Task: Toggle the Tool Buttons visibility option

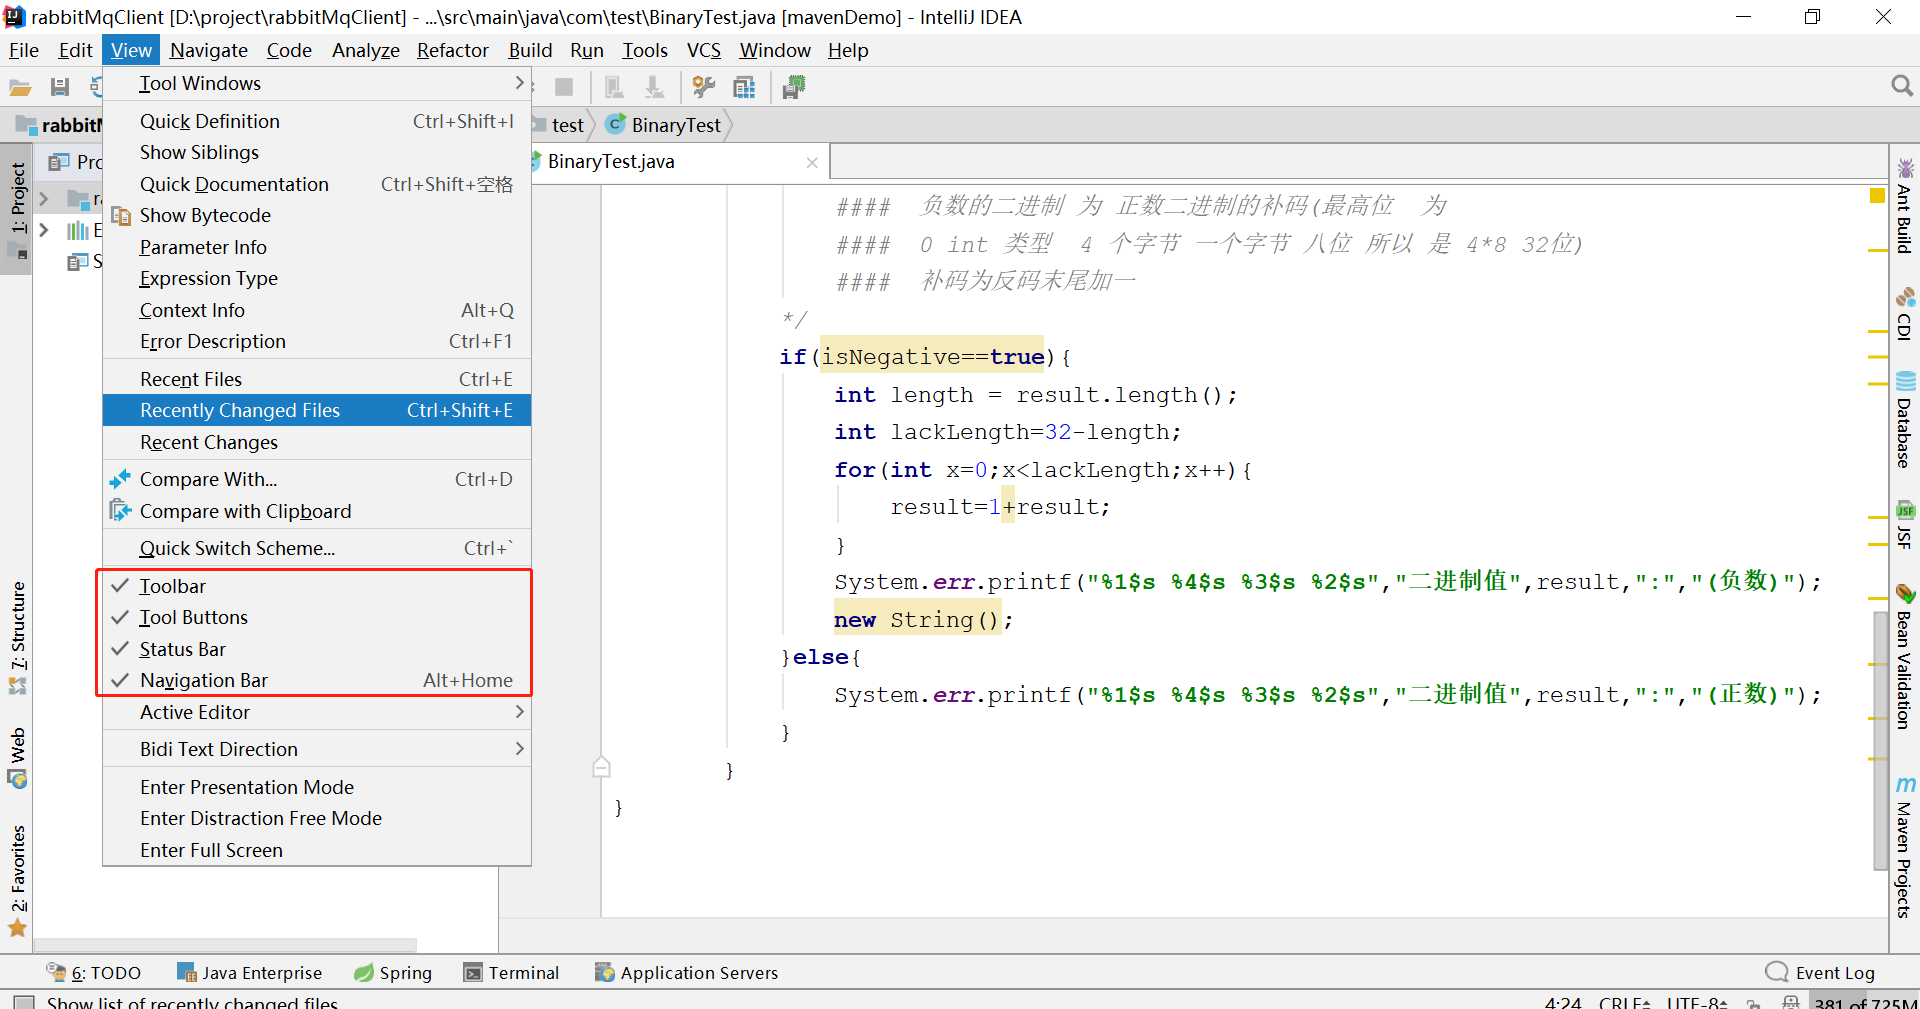Action: point(317,617)
